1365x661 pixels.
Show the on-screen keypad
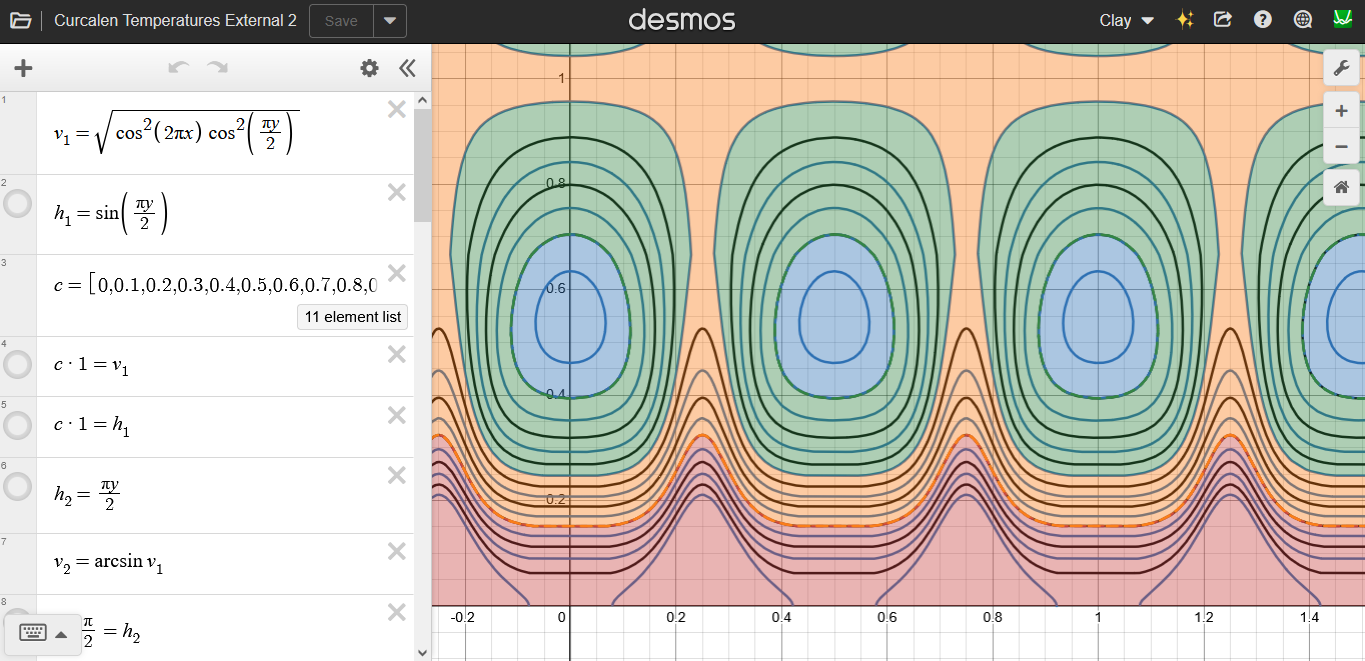43,633
